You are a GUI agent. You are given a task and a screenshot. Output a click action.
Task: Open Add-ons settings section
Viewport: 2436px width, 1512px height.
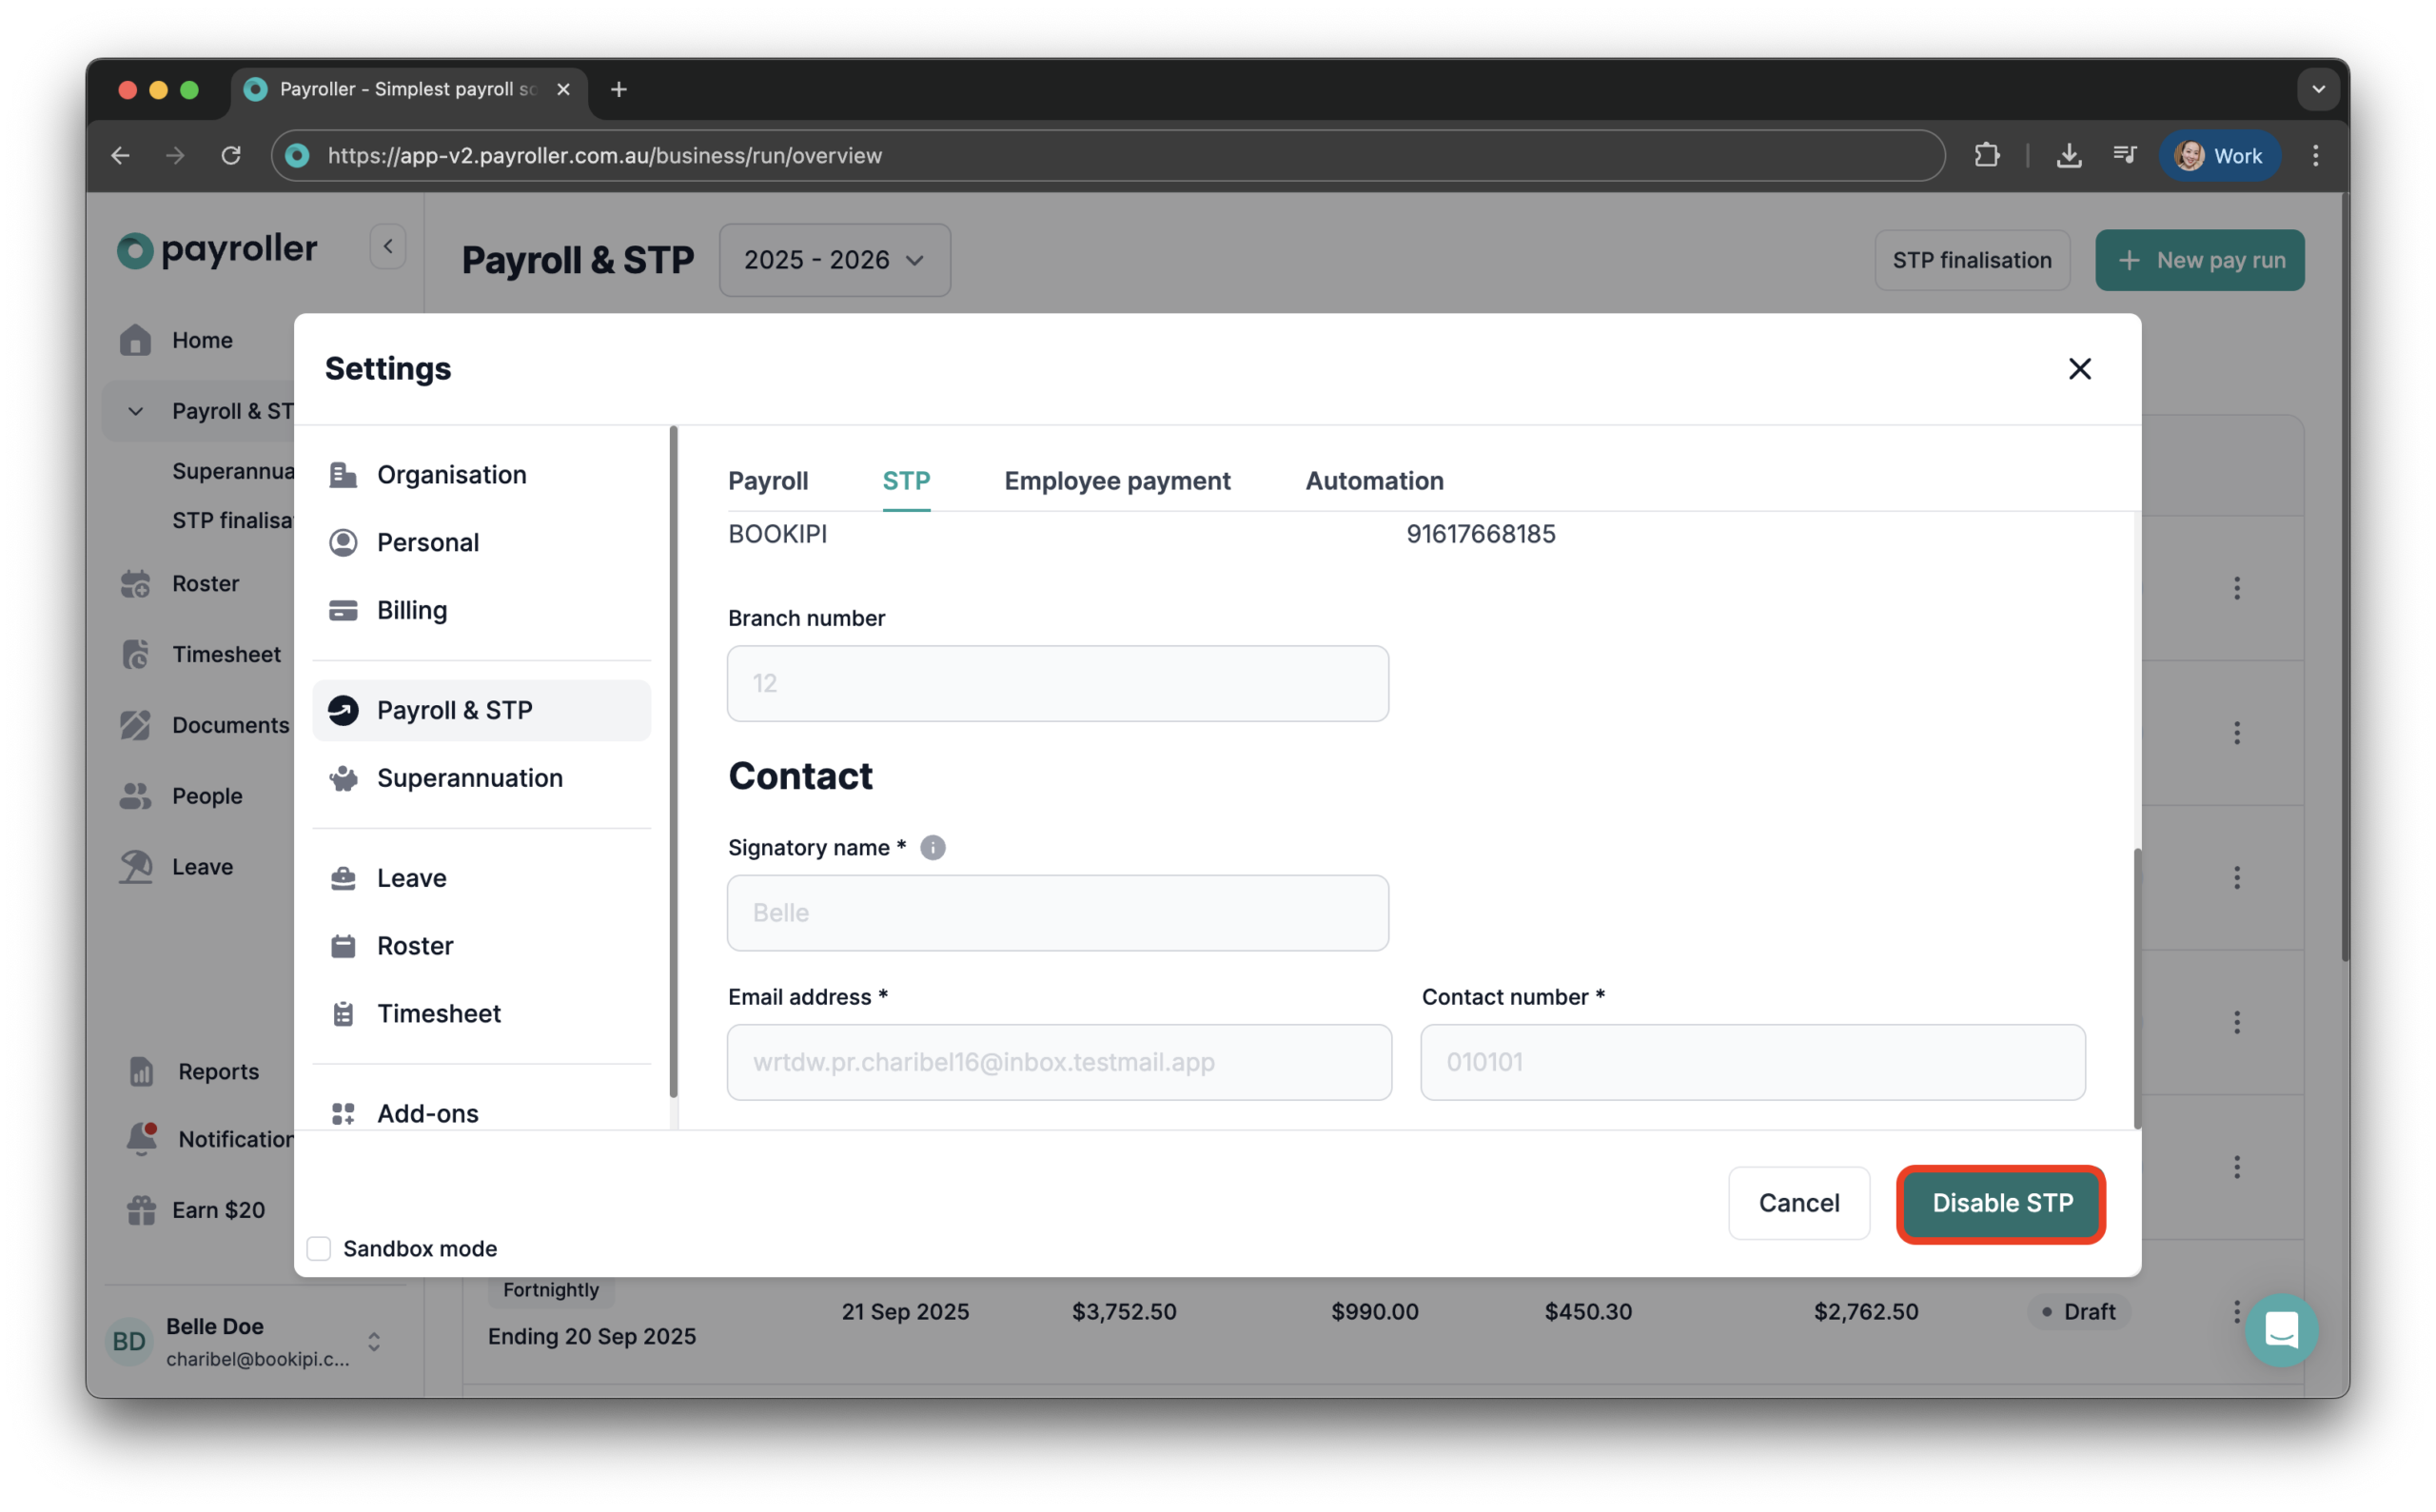pos(481,1114)
